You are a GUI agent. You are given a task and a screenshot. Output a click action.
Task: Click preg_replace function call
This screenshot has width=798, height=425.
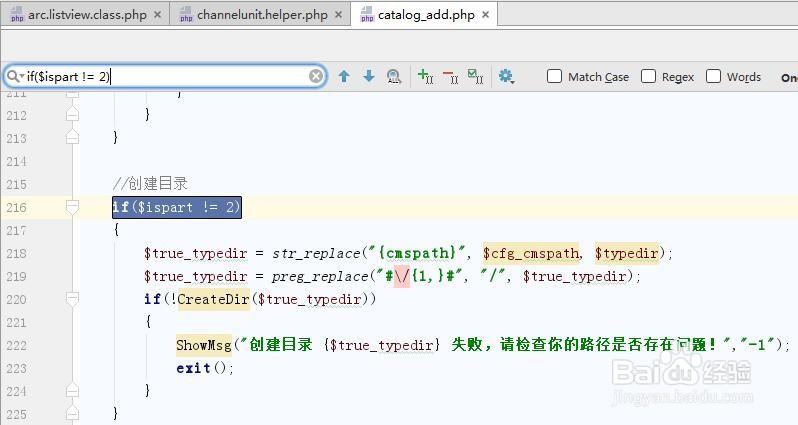(320, 276)
